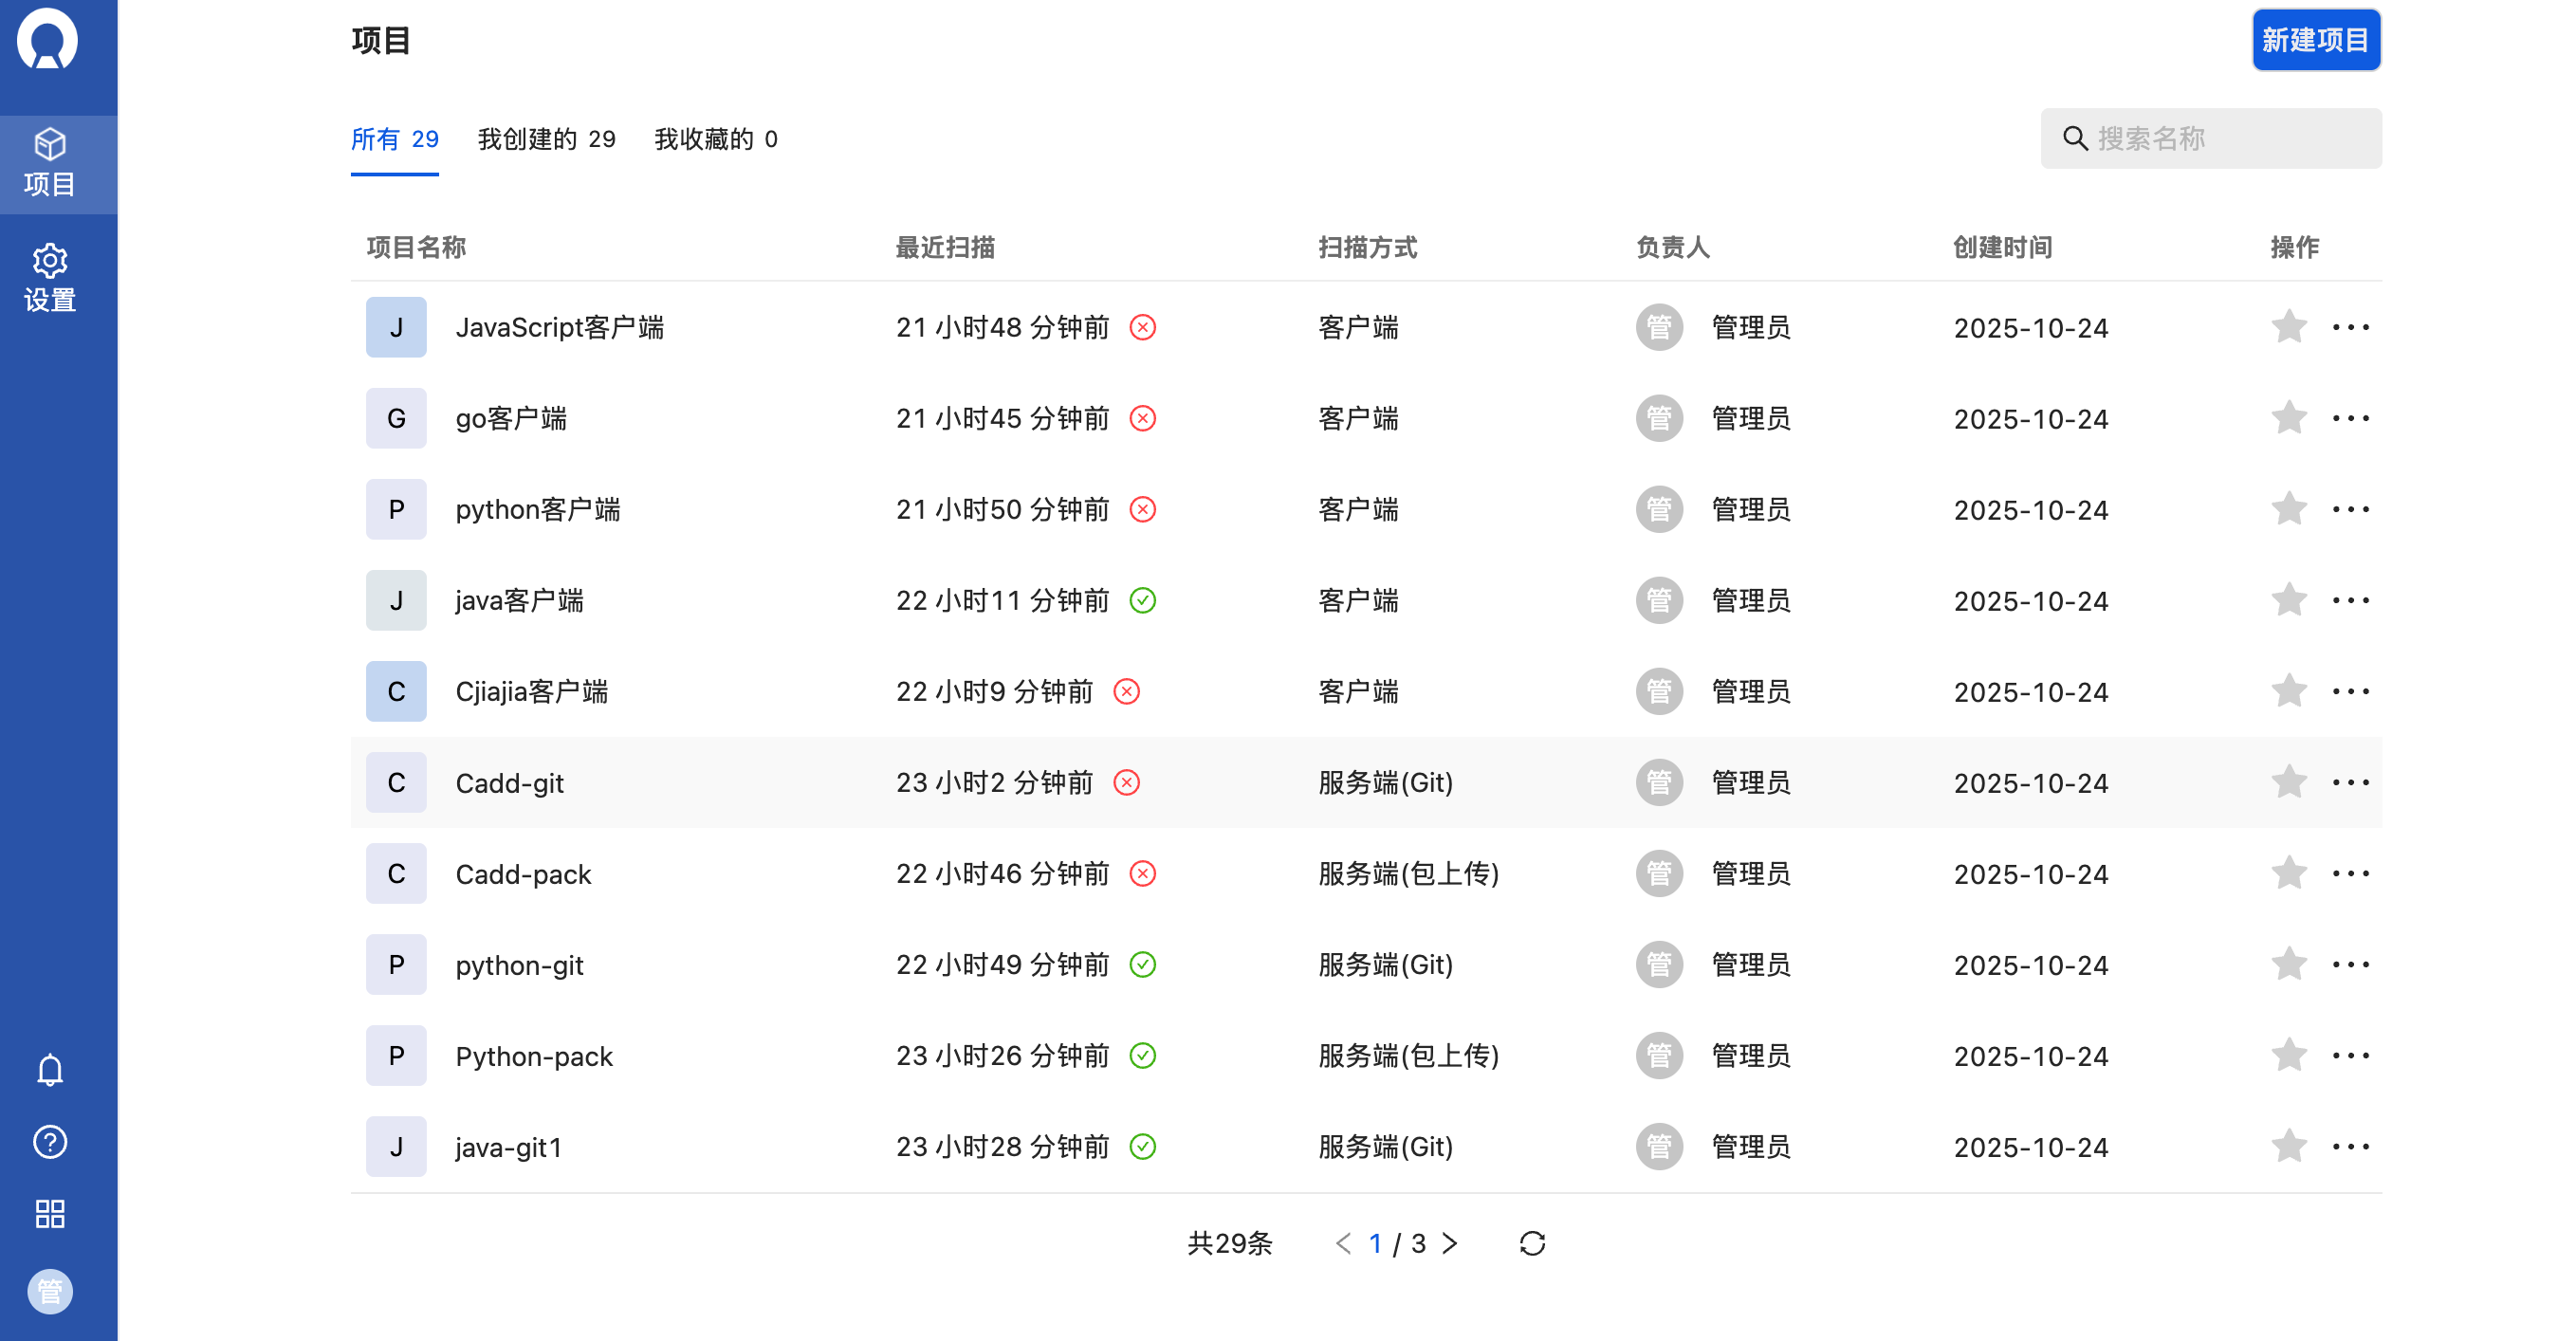Switch to 我创建的 tab
Image resolution: width=2576 pixels, height=1341 pixels.
[x=546, y=139]
